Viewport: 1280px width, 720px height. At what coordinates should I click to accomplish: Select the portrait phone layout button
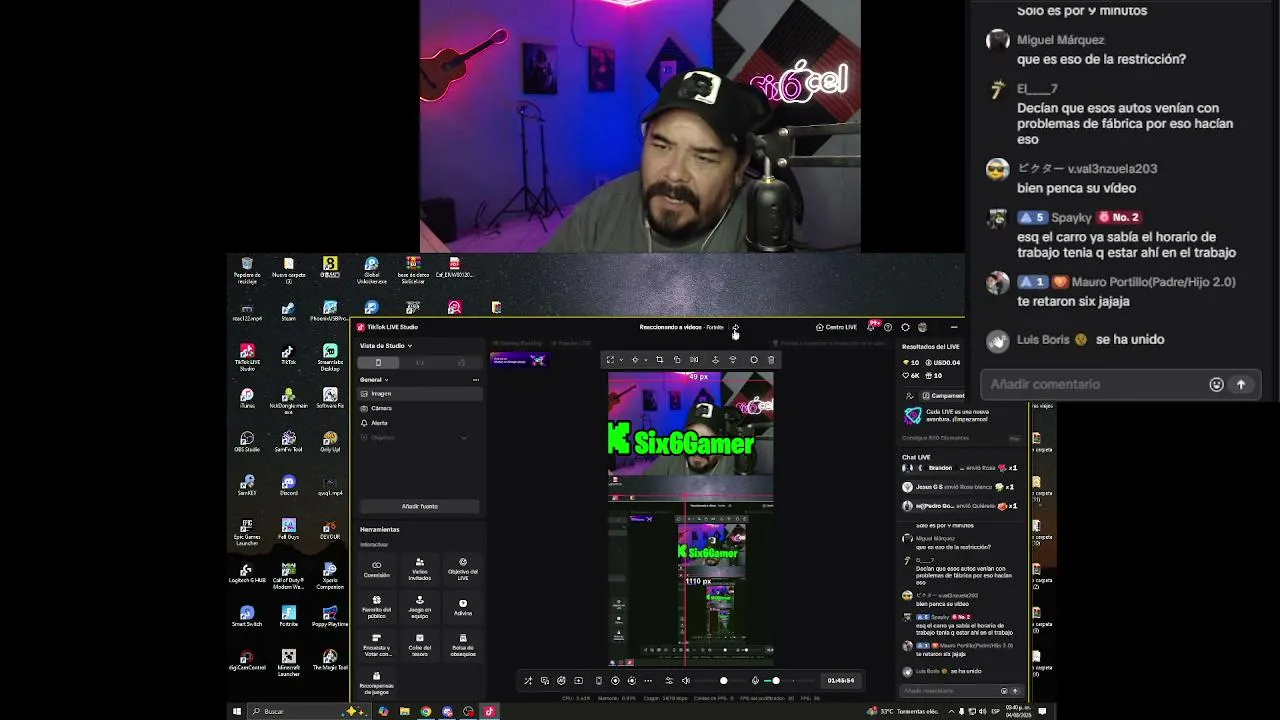coord(378,362)
